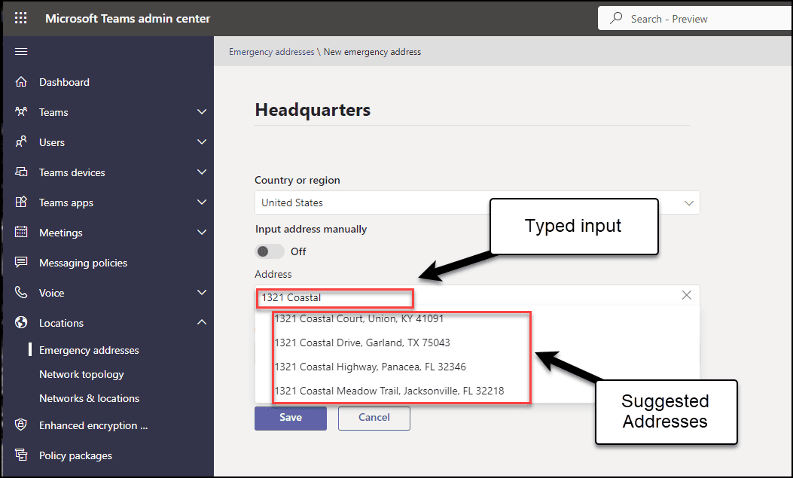The height and width of the screenshot is (478, 794).
Task: Click the Headquarters title text
Action: pos(313,110)
